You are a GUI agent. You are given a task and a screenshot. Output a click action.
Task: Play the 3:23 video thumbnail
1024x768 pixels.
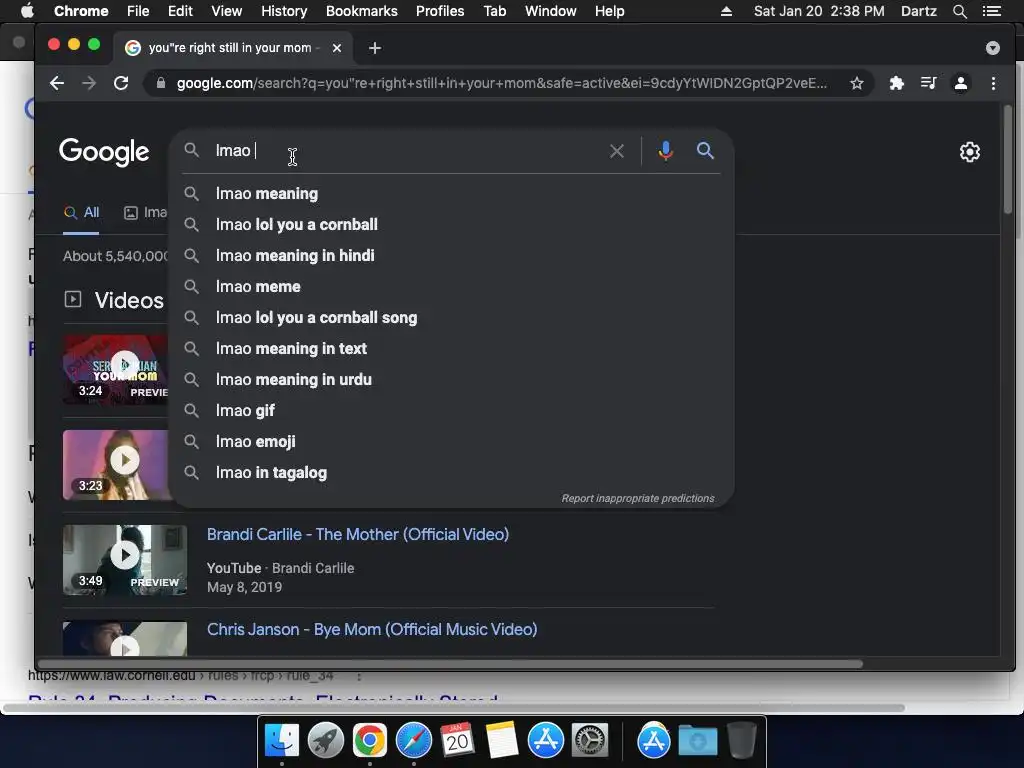tap(117, 465)
